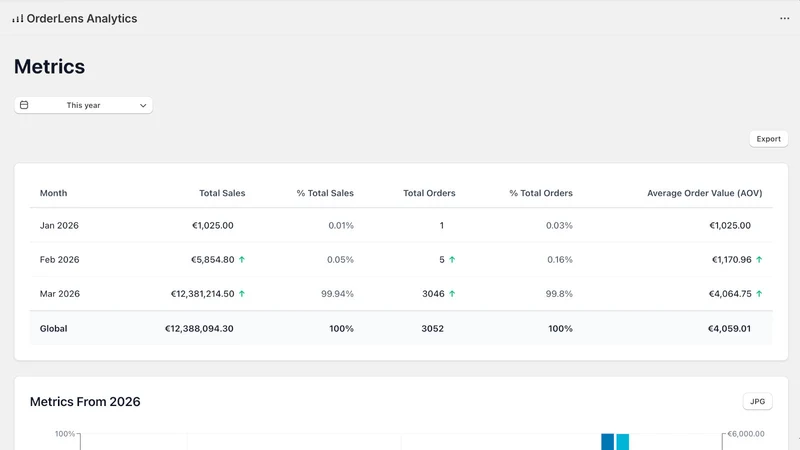Click the up arrow next to 3046 orders

coord(452,294)
